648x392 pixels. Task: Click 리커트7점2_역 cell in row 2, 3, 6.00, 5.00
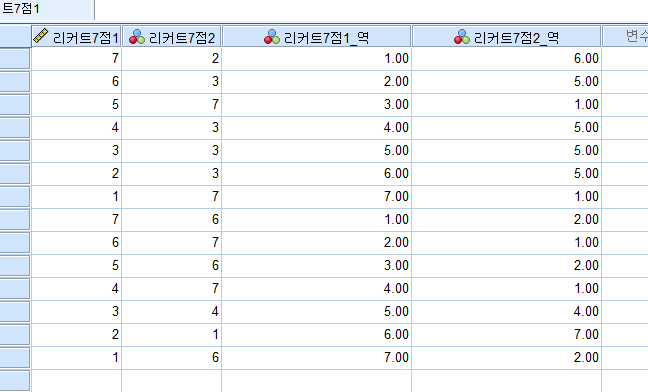click(507, 173)
